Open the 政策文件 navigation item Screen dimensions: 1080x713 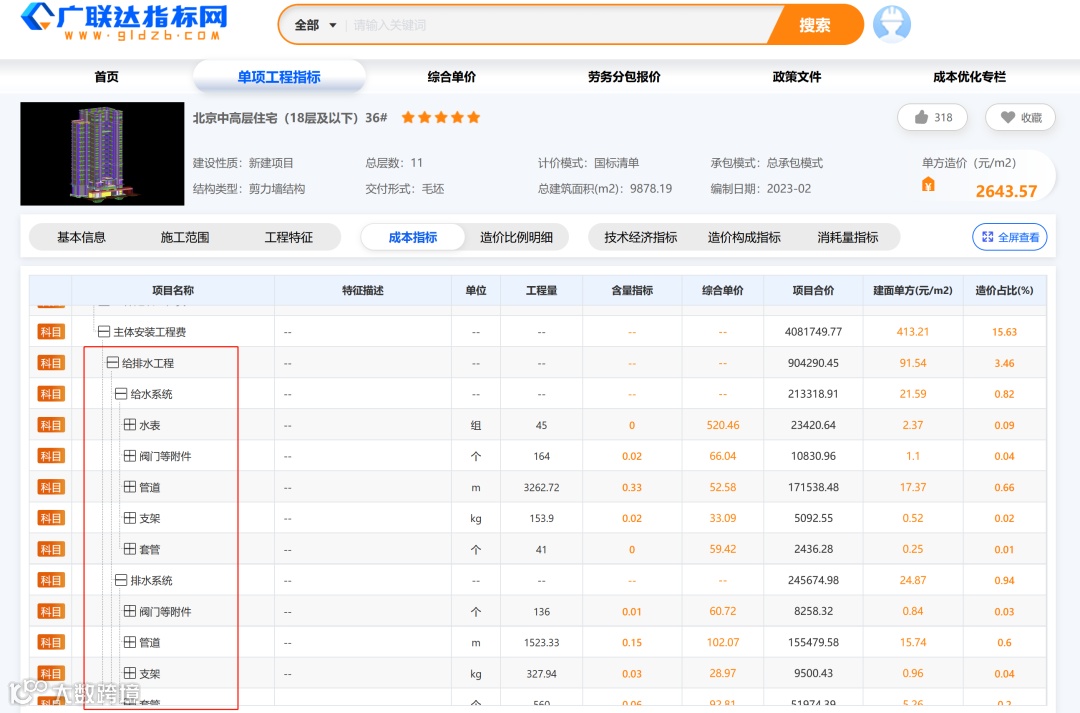(797, 76)
